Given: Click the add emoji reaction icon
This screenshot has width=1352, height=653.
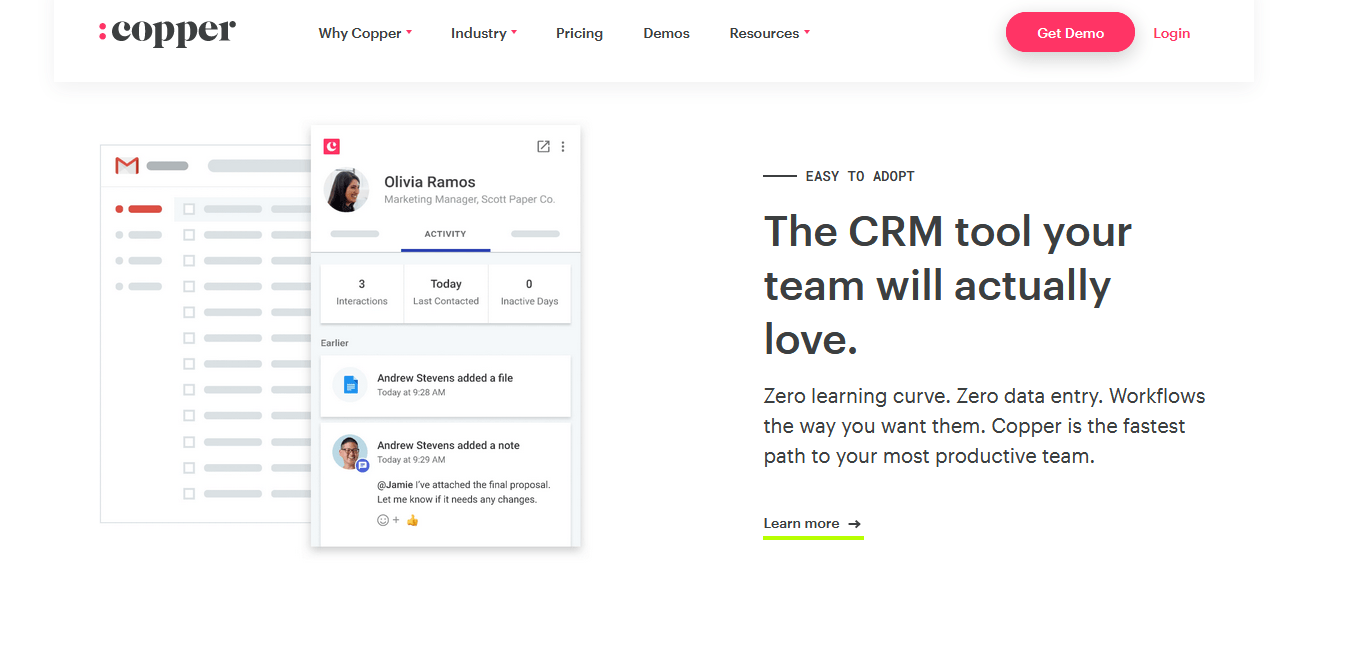Looking at the screenshot, I should tap(387, 520).
